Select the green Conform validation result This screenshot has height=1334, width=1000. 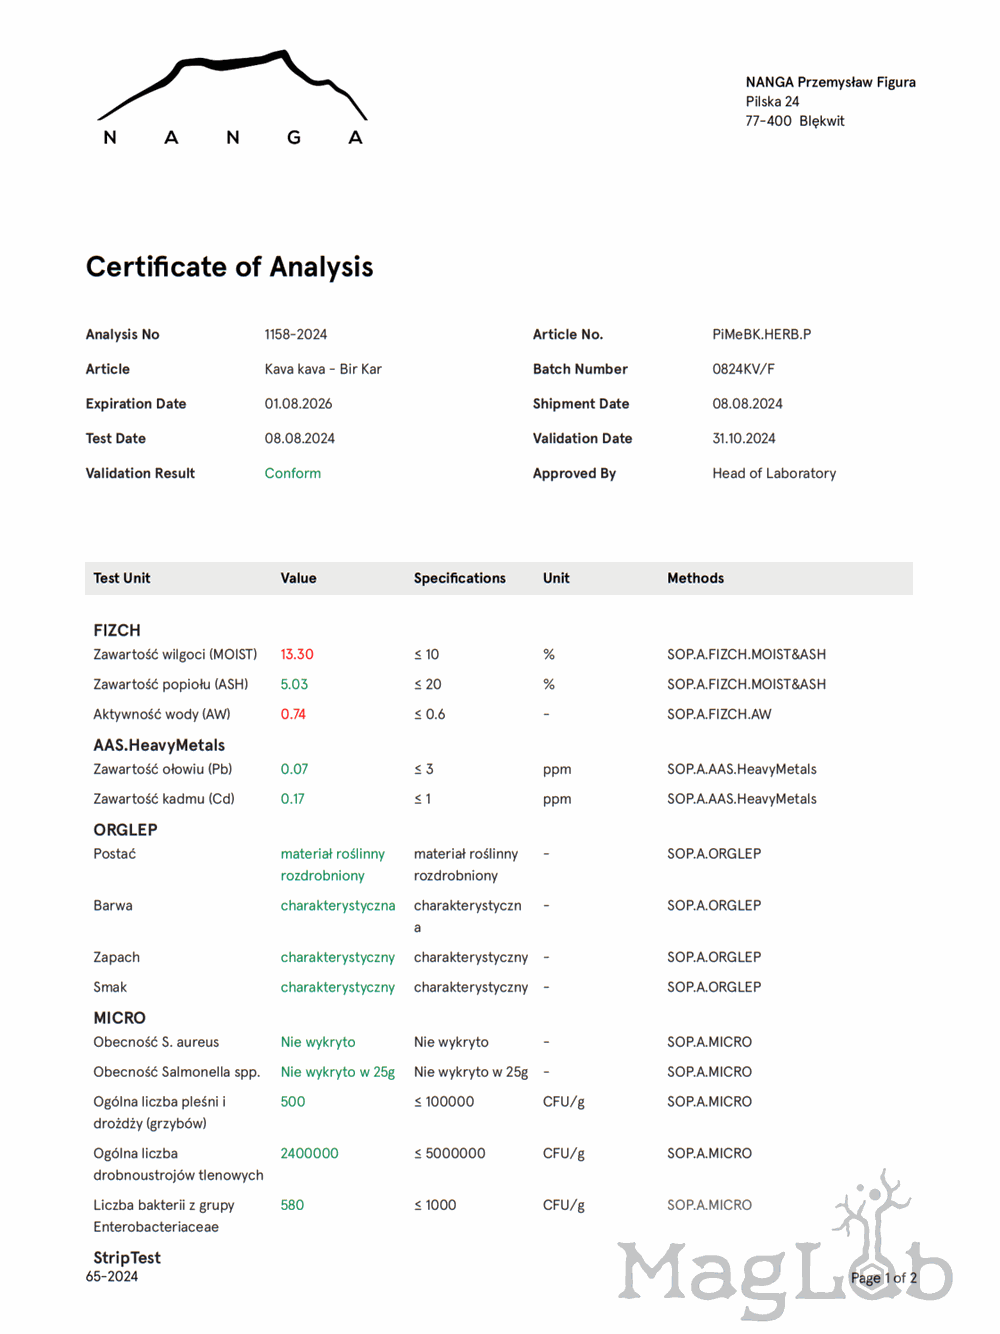pyautogui.click(x=292, y=473)
